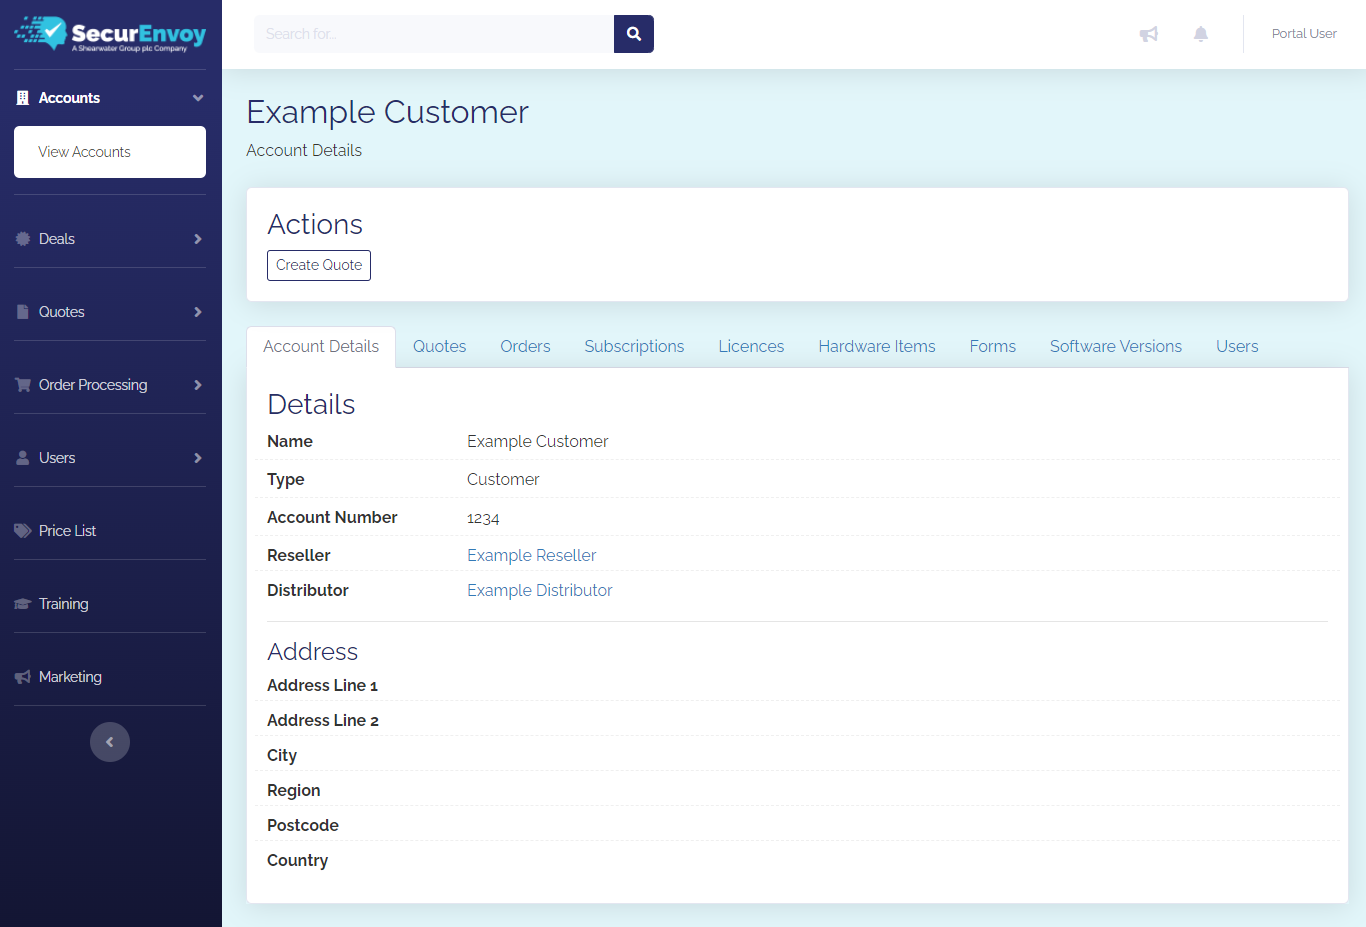Expand the Users sidebar menu chevron

point(198,458)
